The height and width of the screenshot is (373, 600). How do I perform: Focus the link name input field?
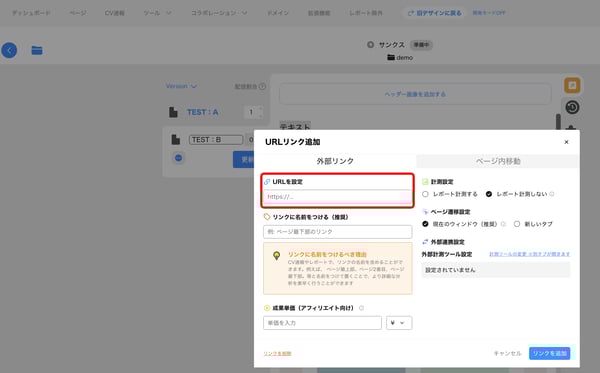(338, 232)
